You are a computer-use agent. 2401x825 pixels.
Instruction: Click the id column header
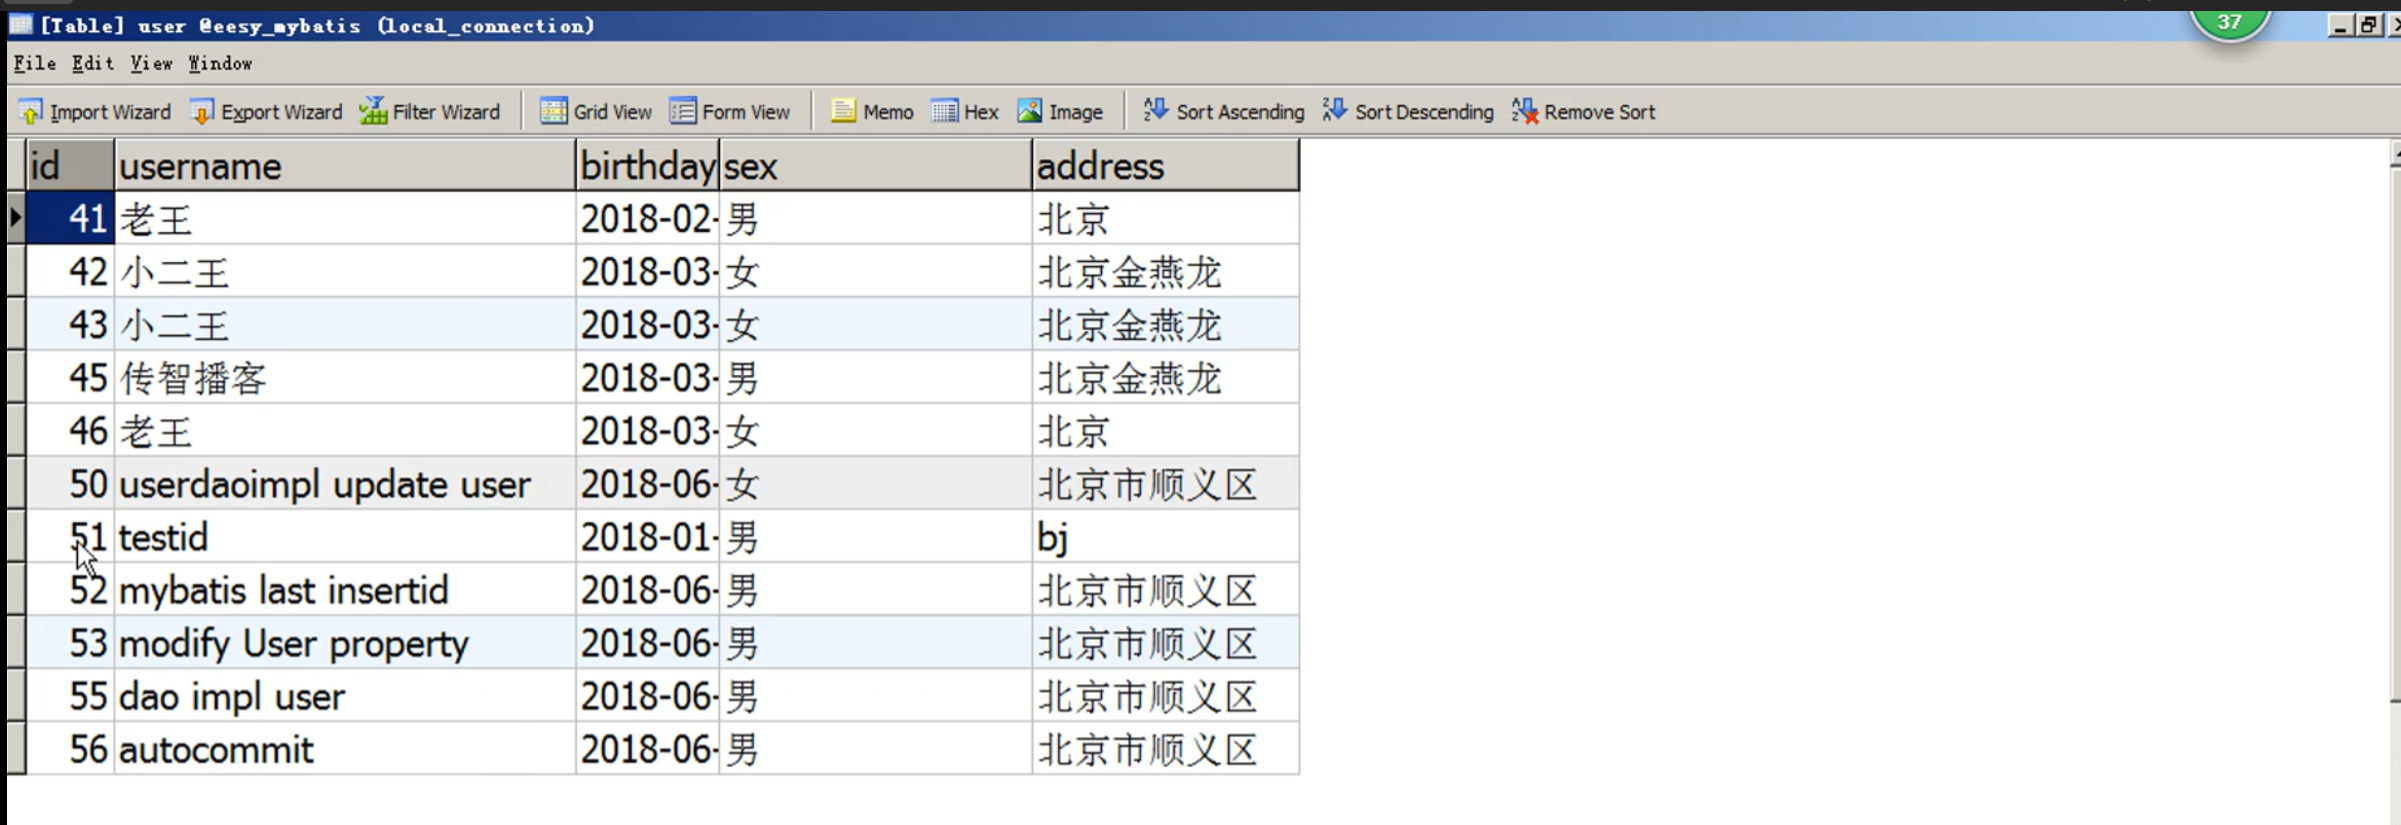click(x=70, y=166)
